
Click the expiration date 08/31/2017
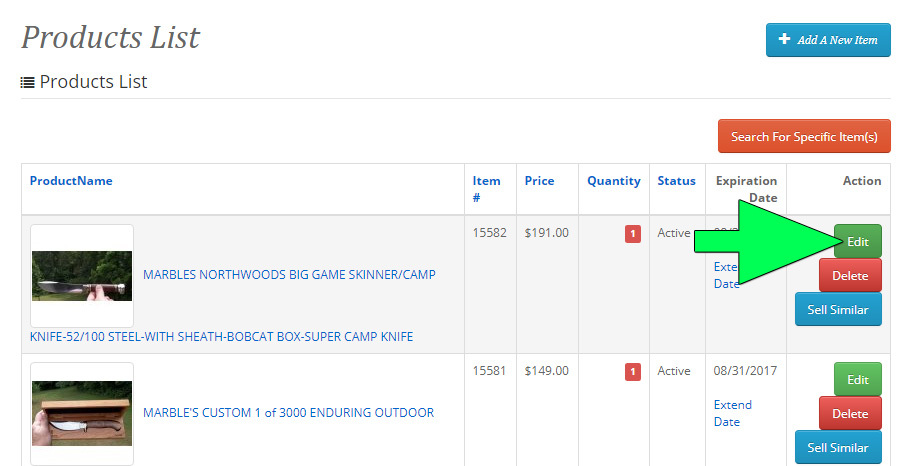(745, 371)
